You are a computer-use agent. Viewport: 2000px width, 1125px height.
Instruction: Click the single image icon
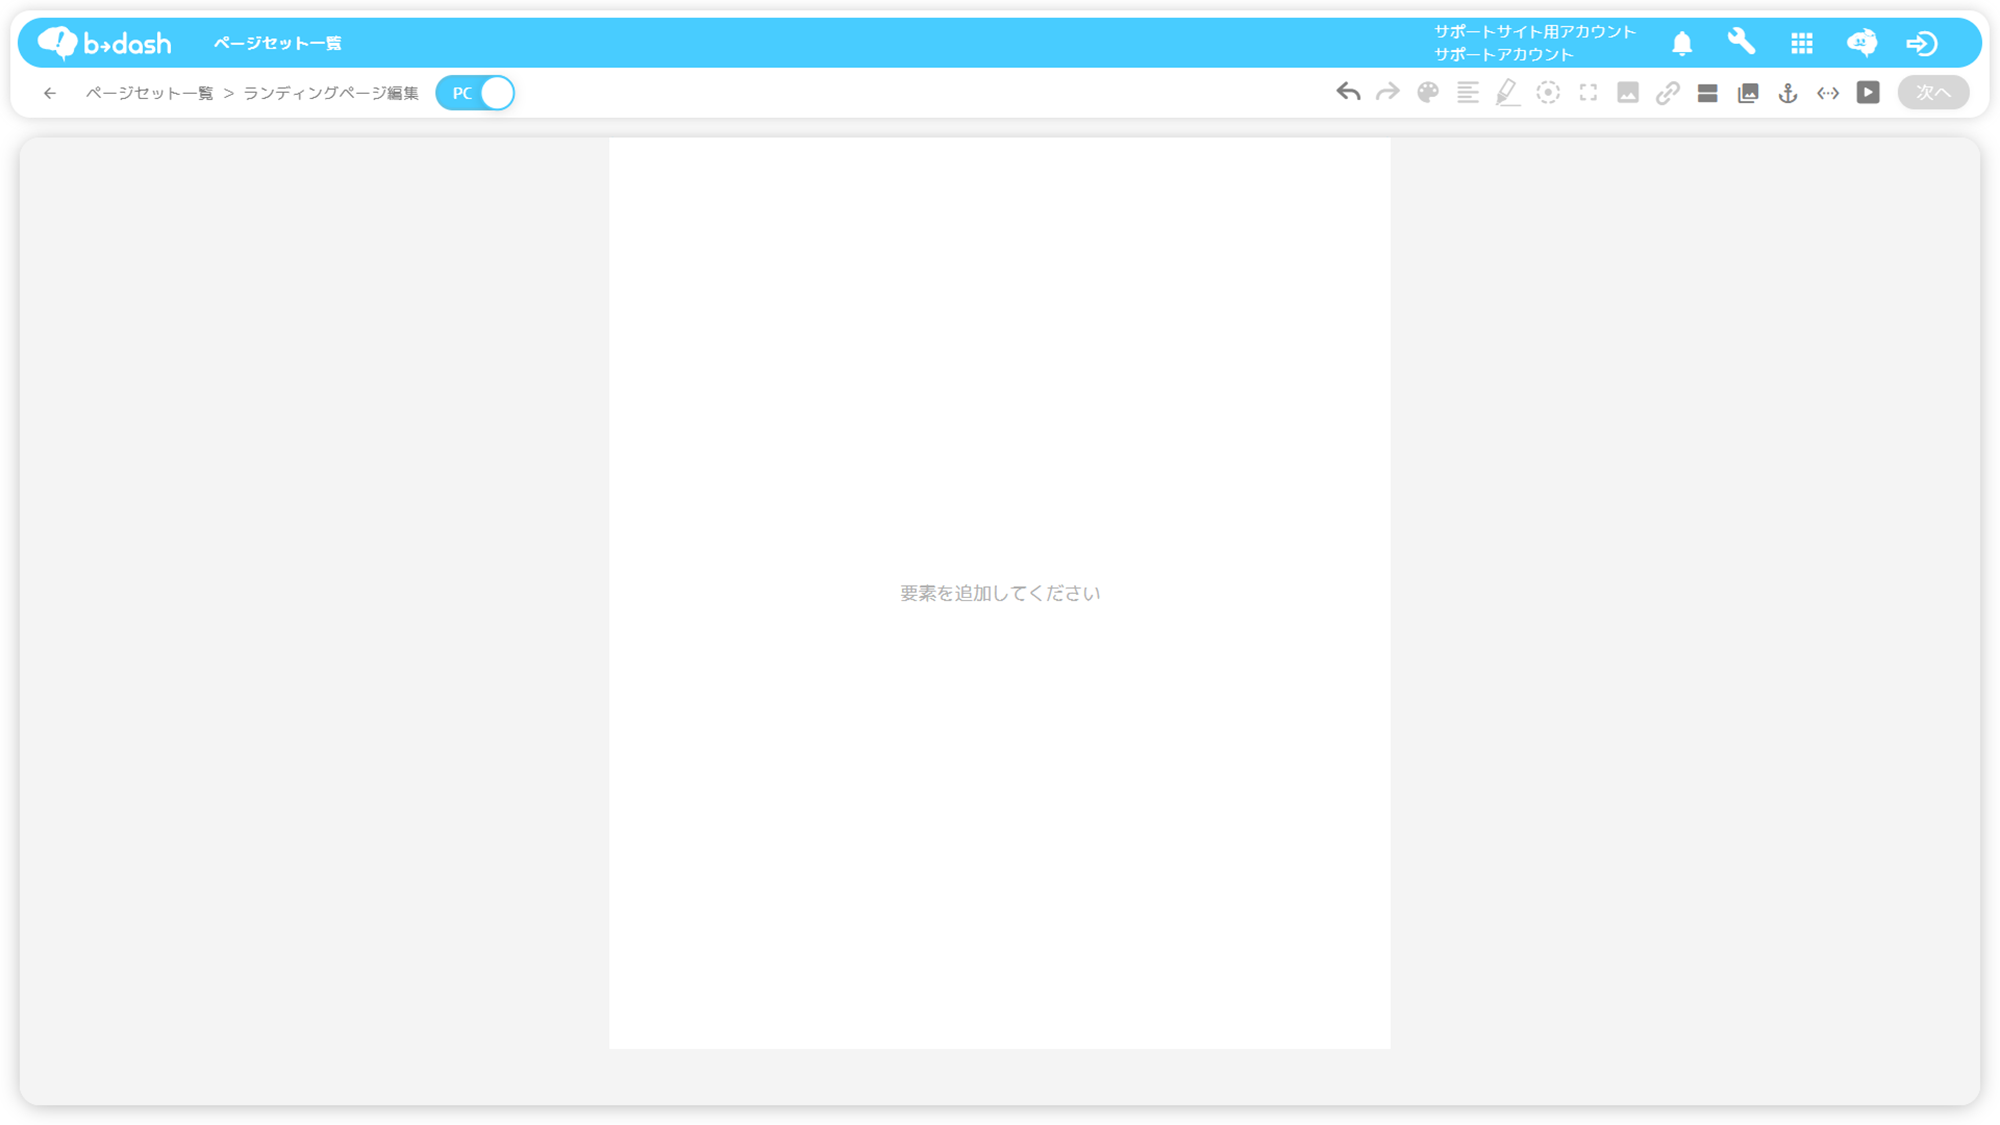(x=1628, y=93)
